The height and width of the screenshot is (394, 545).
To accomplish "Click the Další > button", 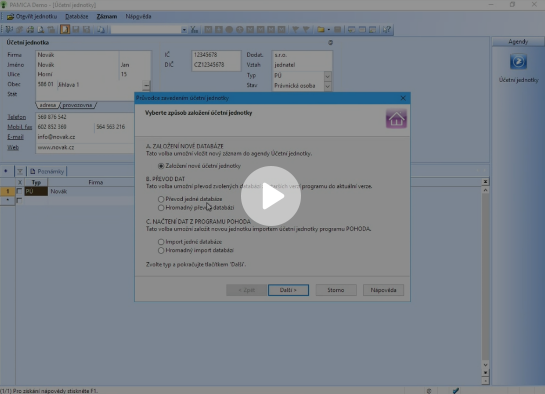I will tap(288, 290).
